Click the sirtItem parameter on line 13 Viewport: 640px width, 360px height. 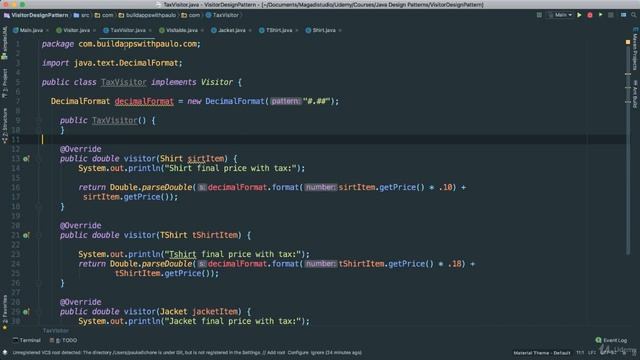point(206,158)
